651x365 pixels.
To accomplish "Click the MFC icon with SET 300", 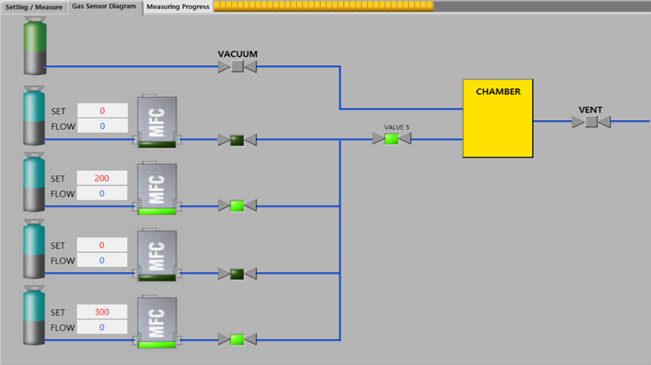I will tap(157, 322).
